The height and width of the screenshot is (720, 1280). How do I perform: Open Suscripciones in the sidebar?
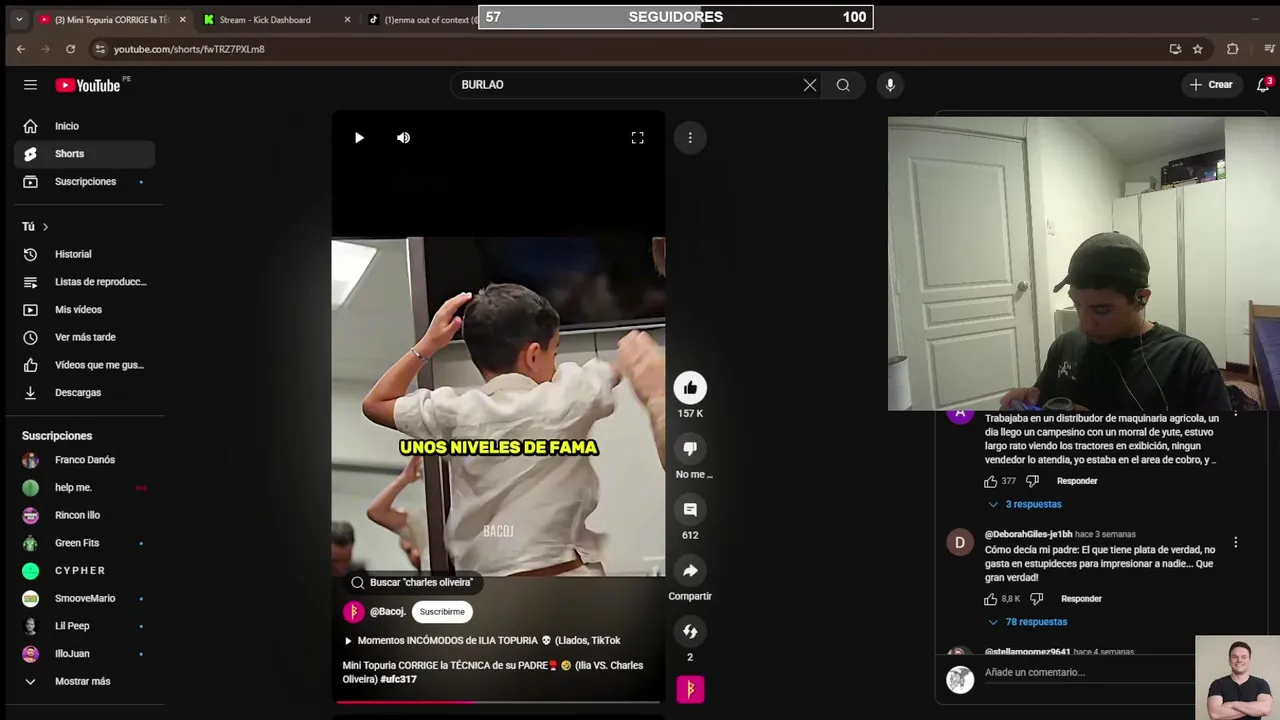click(x=85, y=182)
